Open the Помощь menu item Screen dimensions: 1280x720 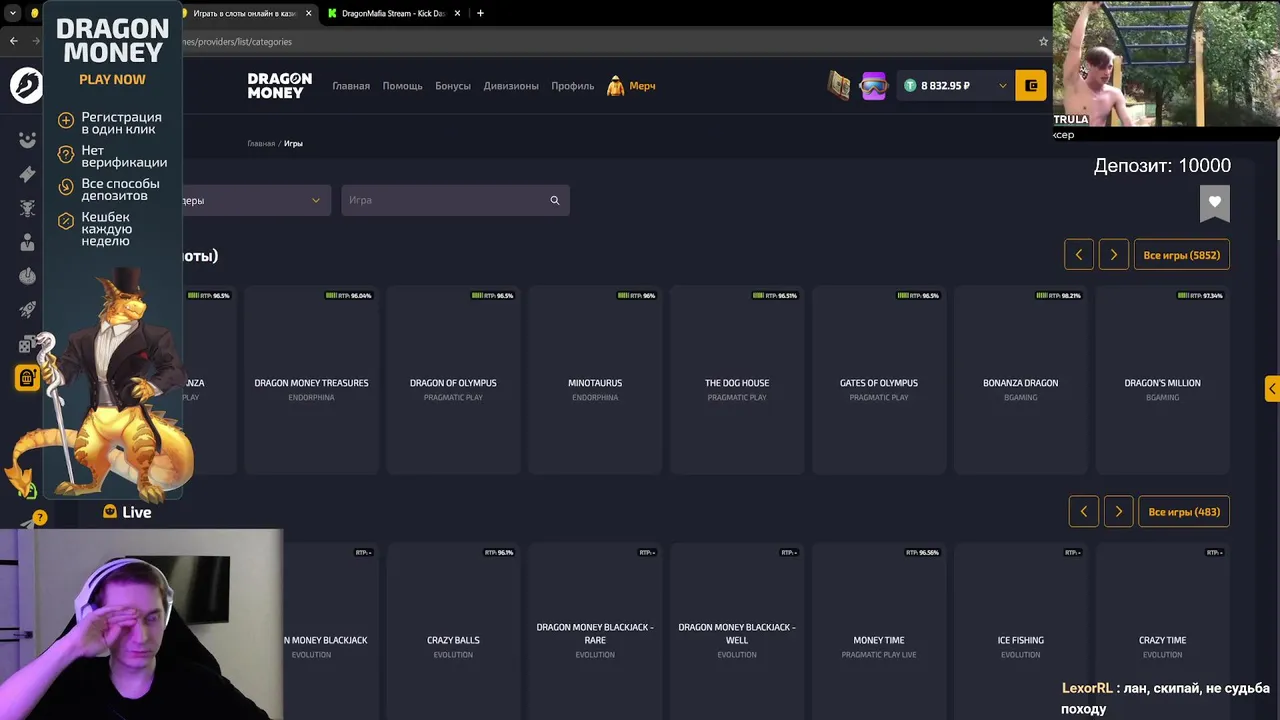coord(402,86)
